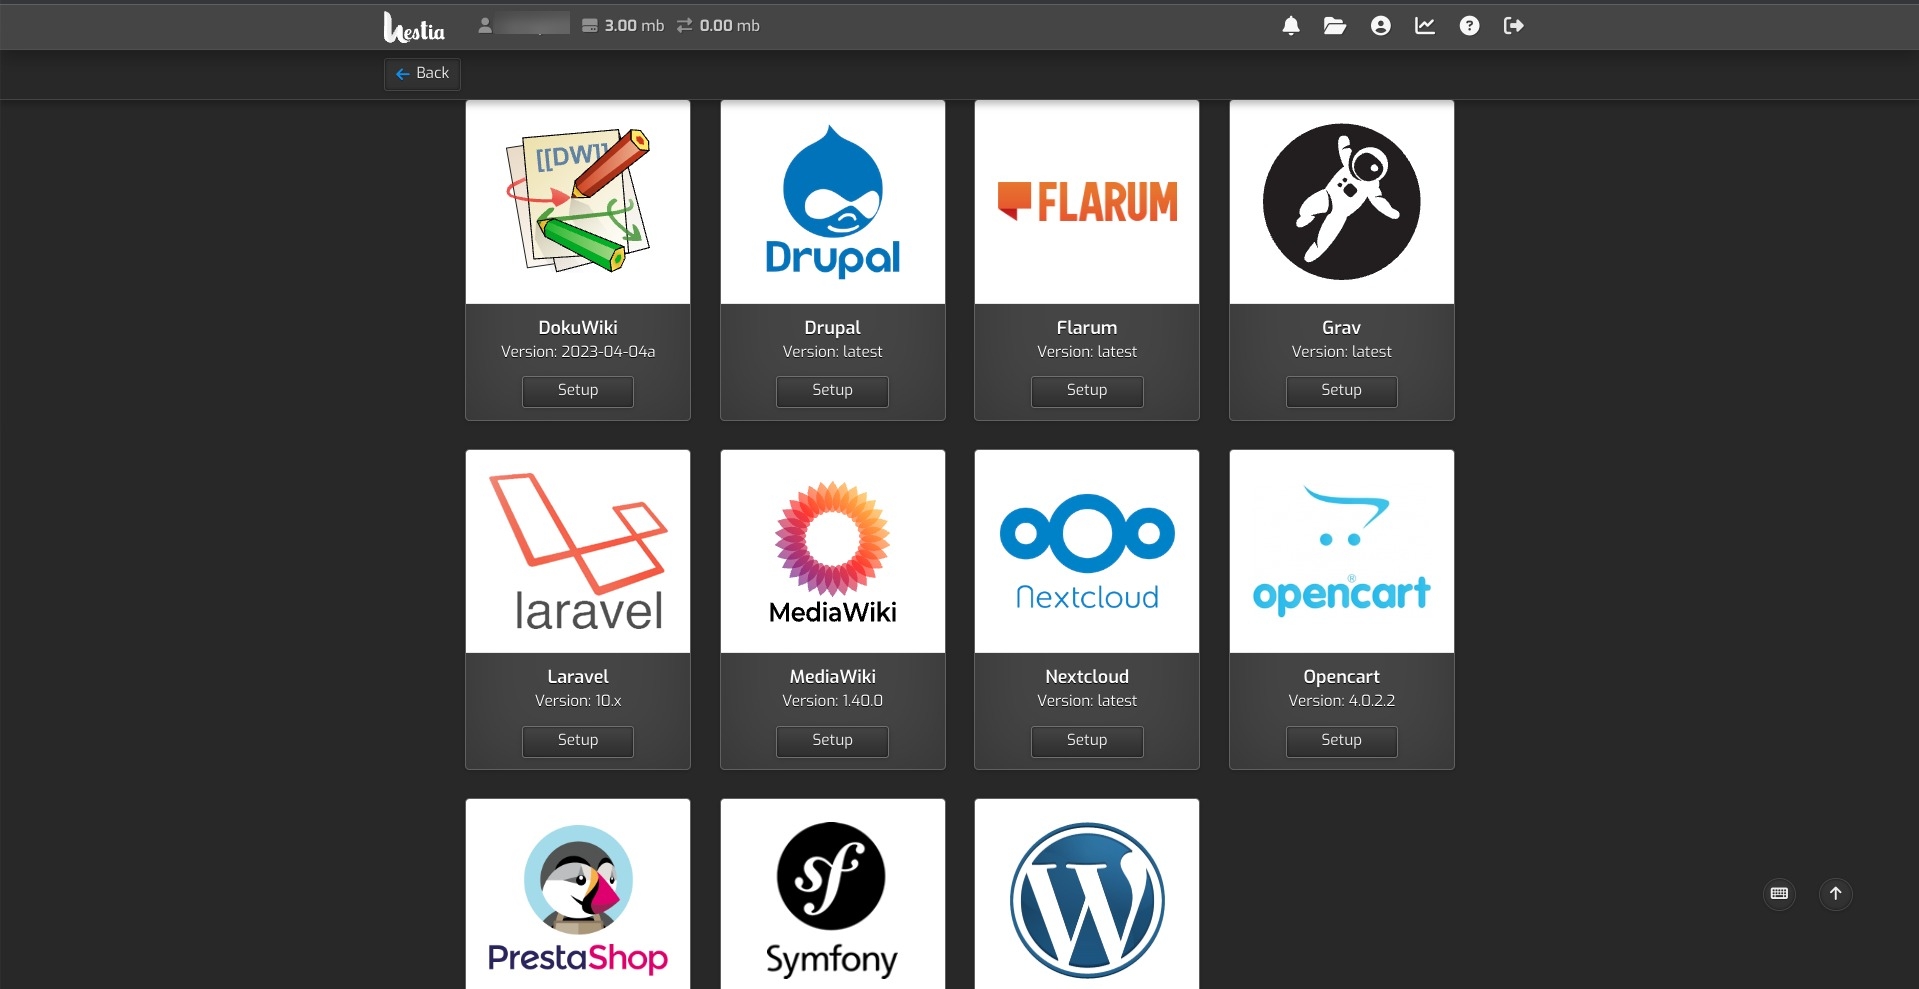Click the DokuWiki title text
Viewport: 1919px width, 989px height.
coord(578,327)
